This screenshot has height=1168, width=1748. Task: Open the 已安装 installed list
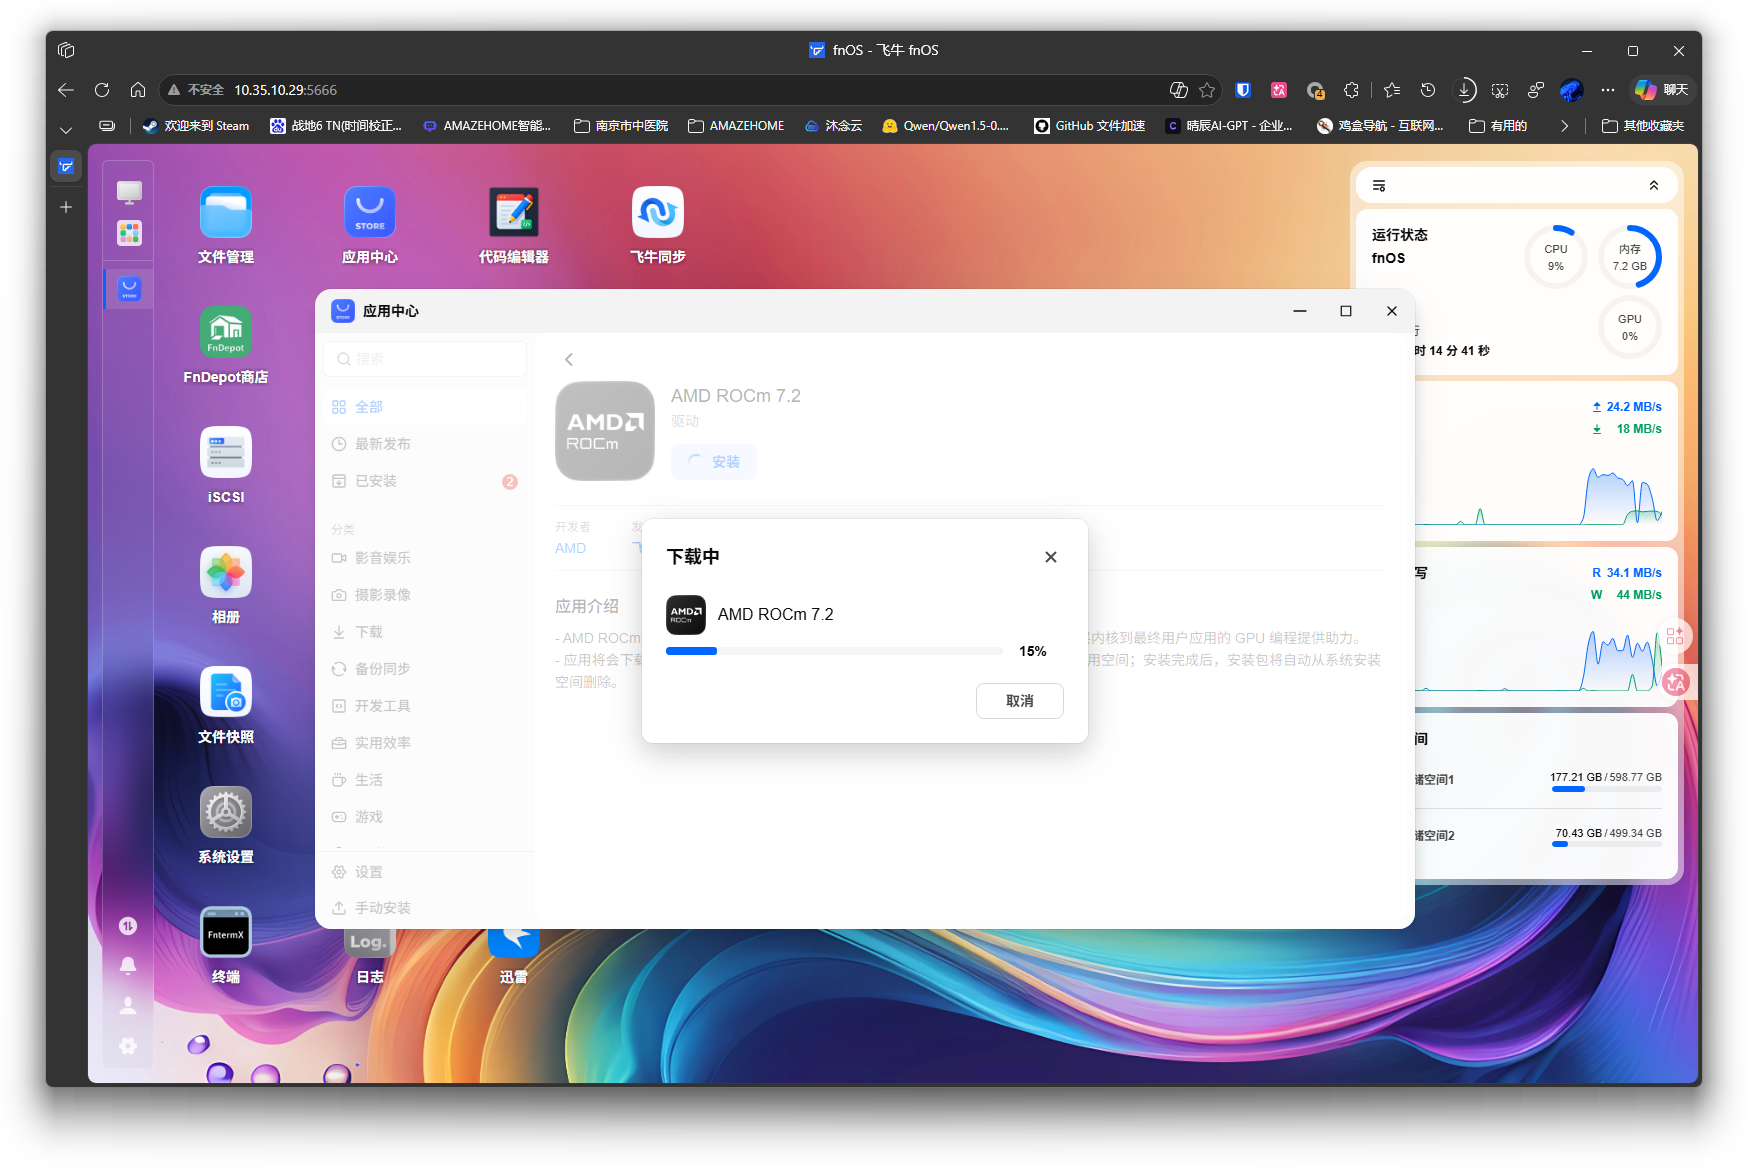(425, 481)
